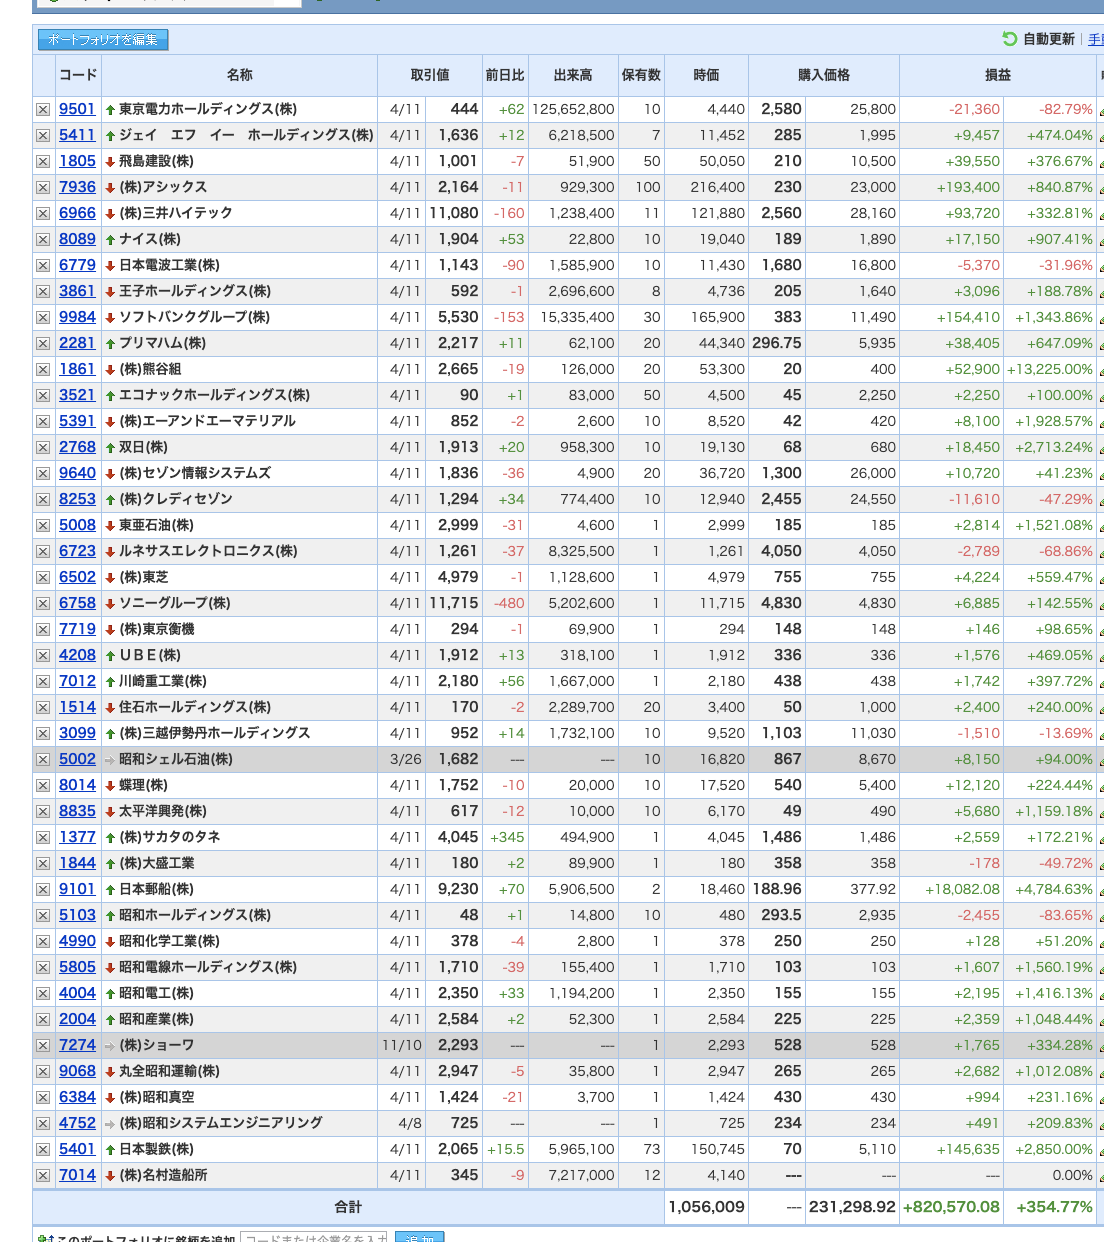Open stock code 6758 link

click(77, 603)
